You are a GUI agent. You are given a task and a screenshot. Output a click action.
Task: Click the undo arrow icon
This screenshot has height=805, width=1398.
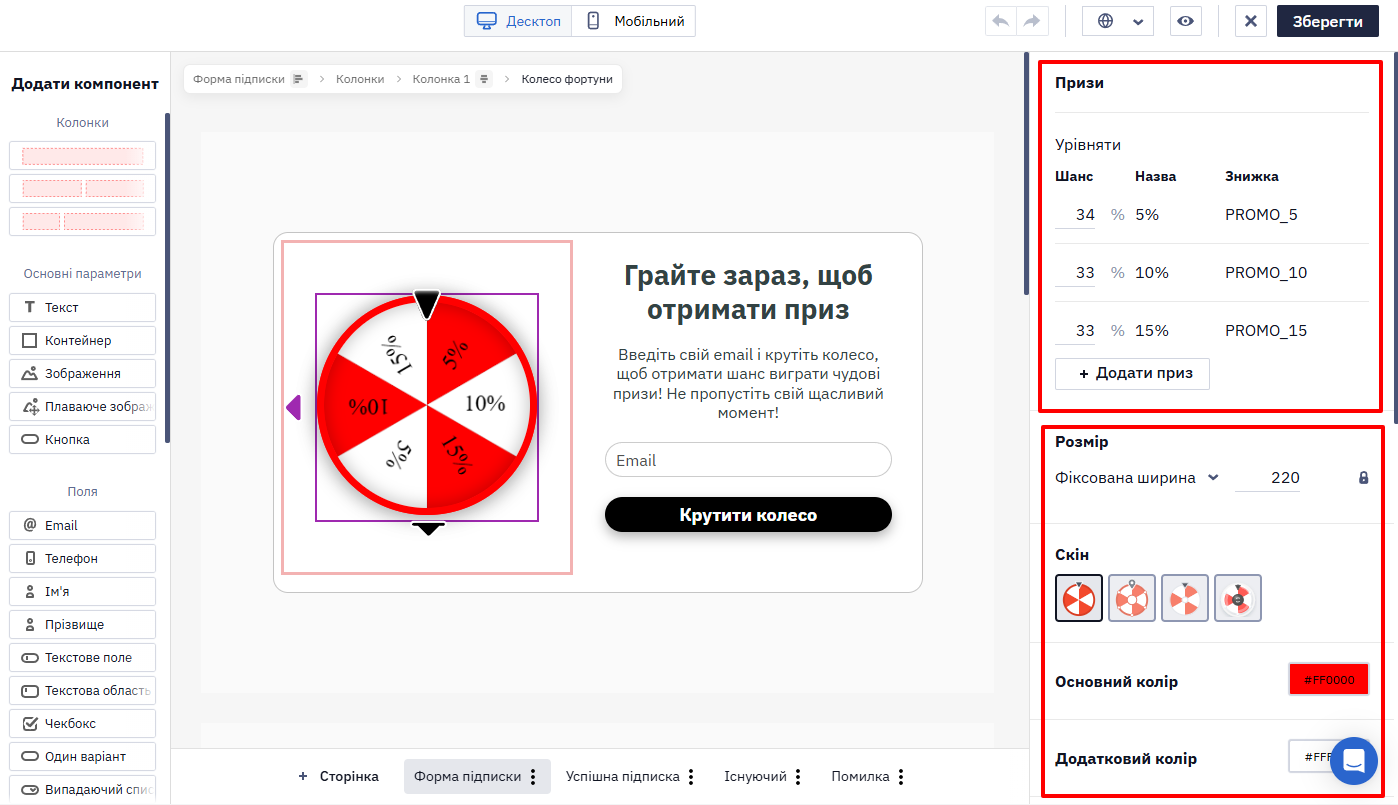1001,21
